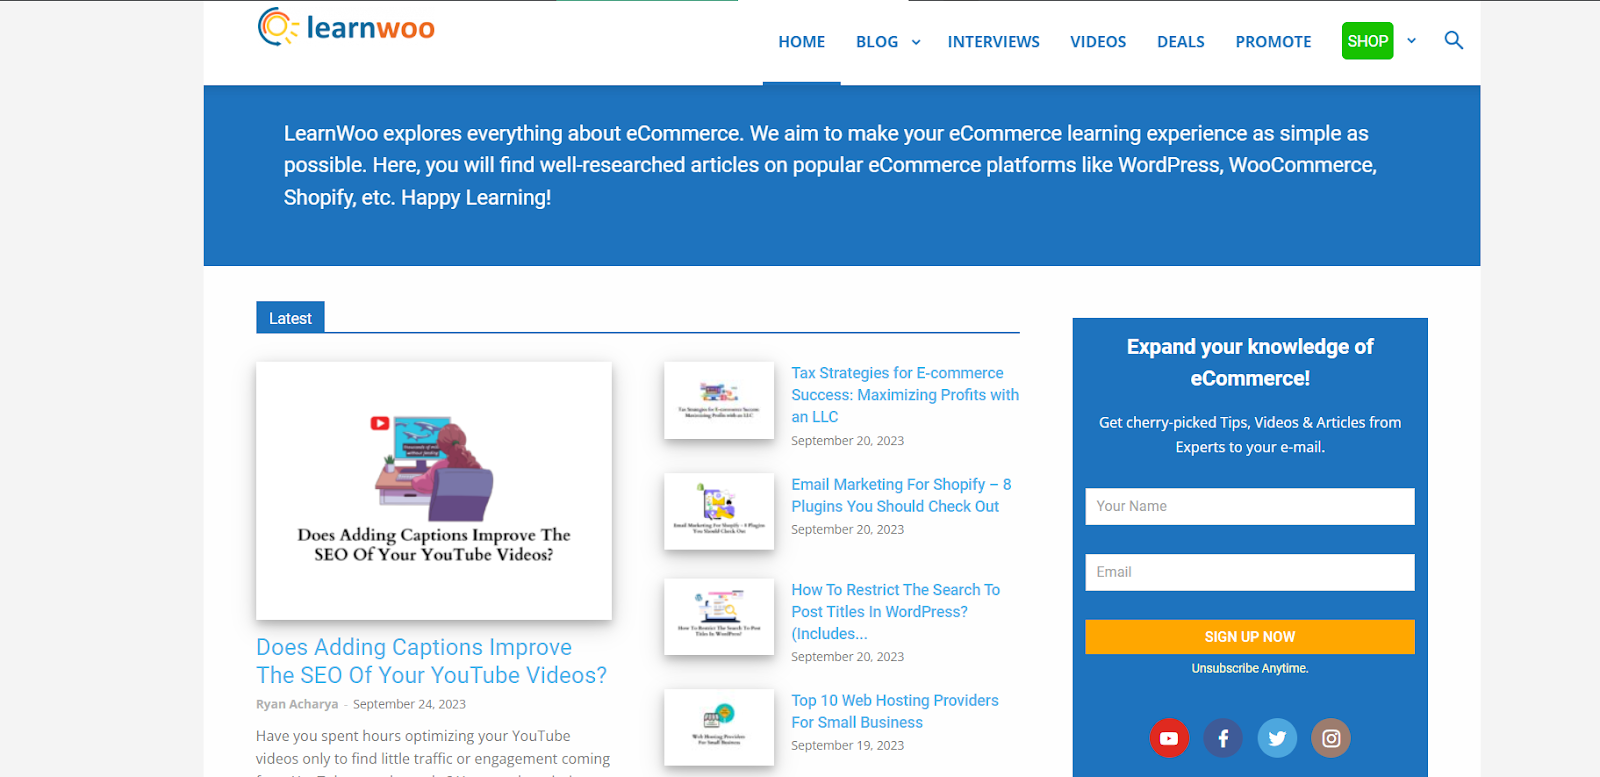Open the site search magnifier icon
This screenshot has height=777, width=1600.
[1454, 41]
